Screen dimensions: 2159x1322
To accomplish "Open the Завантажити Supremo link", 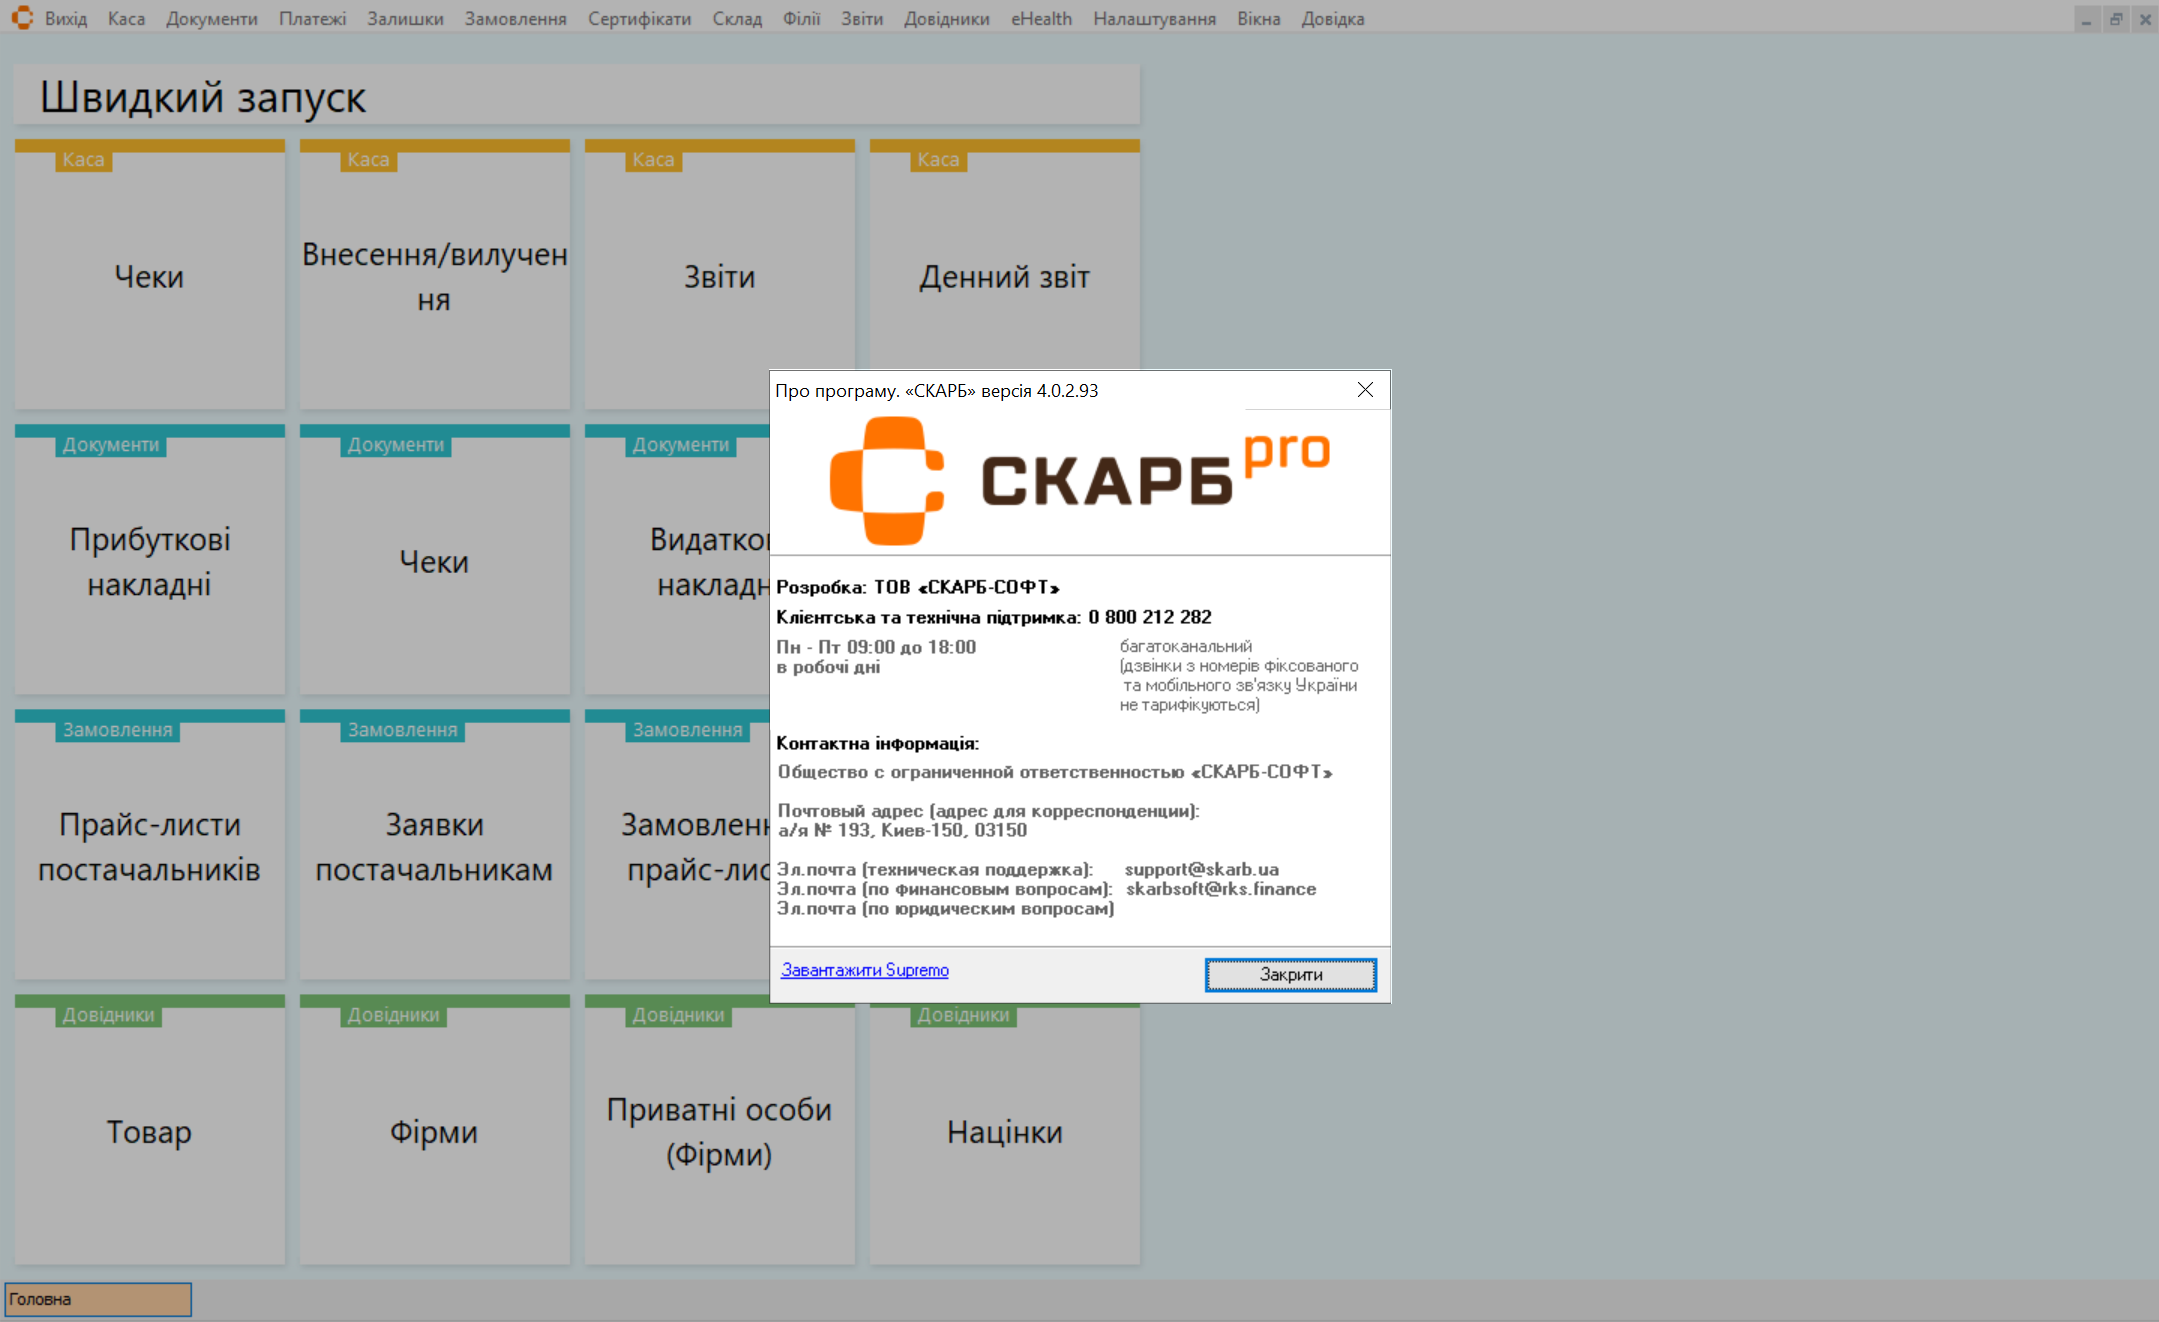I will coord(865,970).
